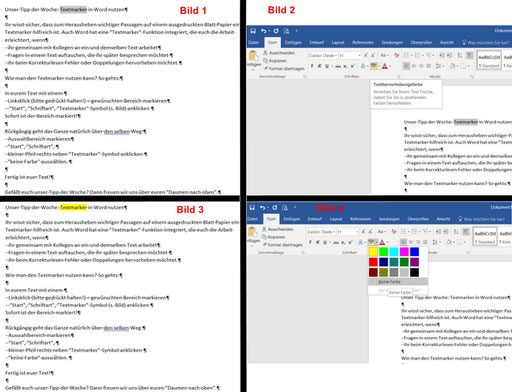The height and width of the screenshot is (392, 512).
Task: Select center alignment in Bild 2 ribbon
Action: [414, 66]
